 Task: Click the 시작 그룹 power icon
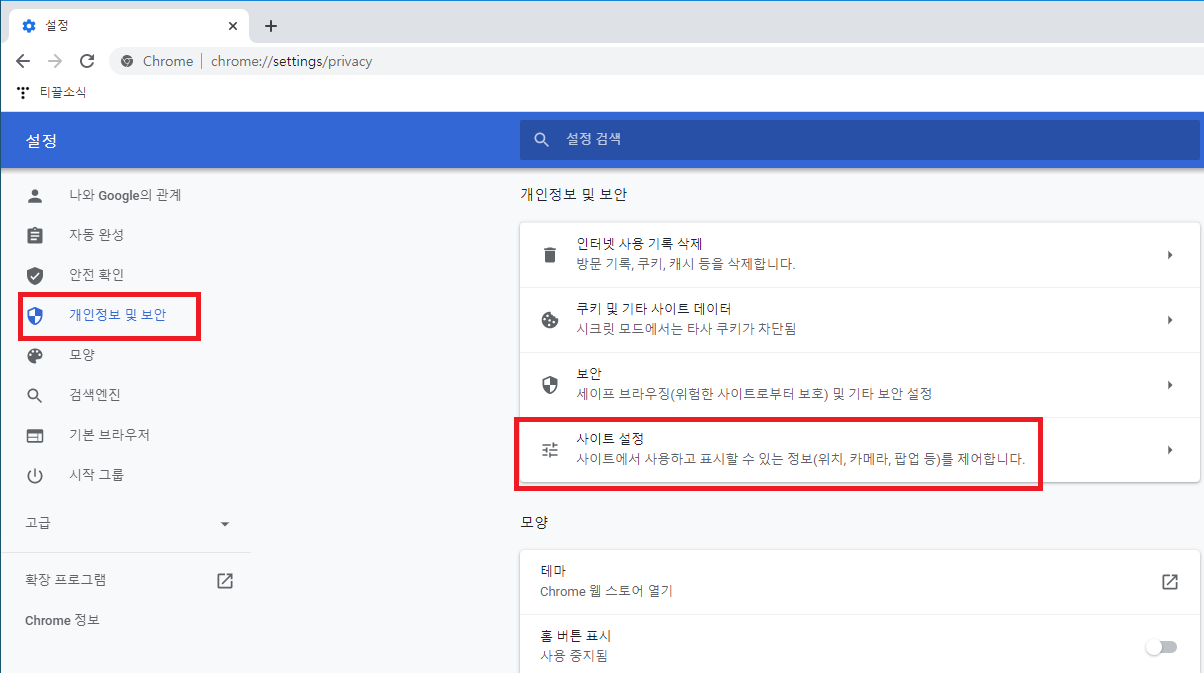point(35,474)
